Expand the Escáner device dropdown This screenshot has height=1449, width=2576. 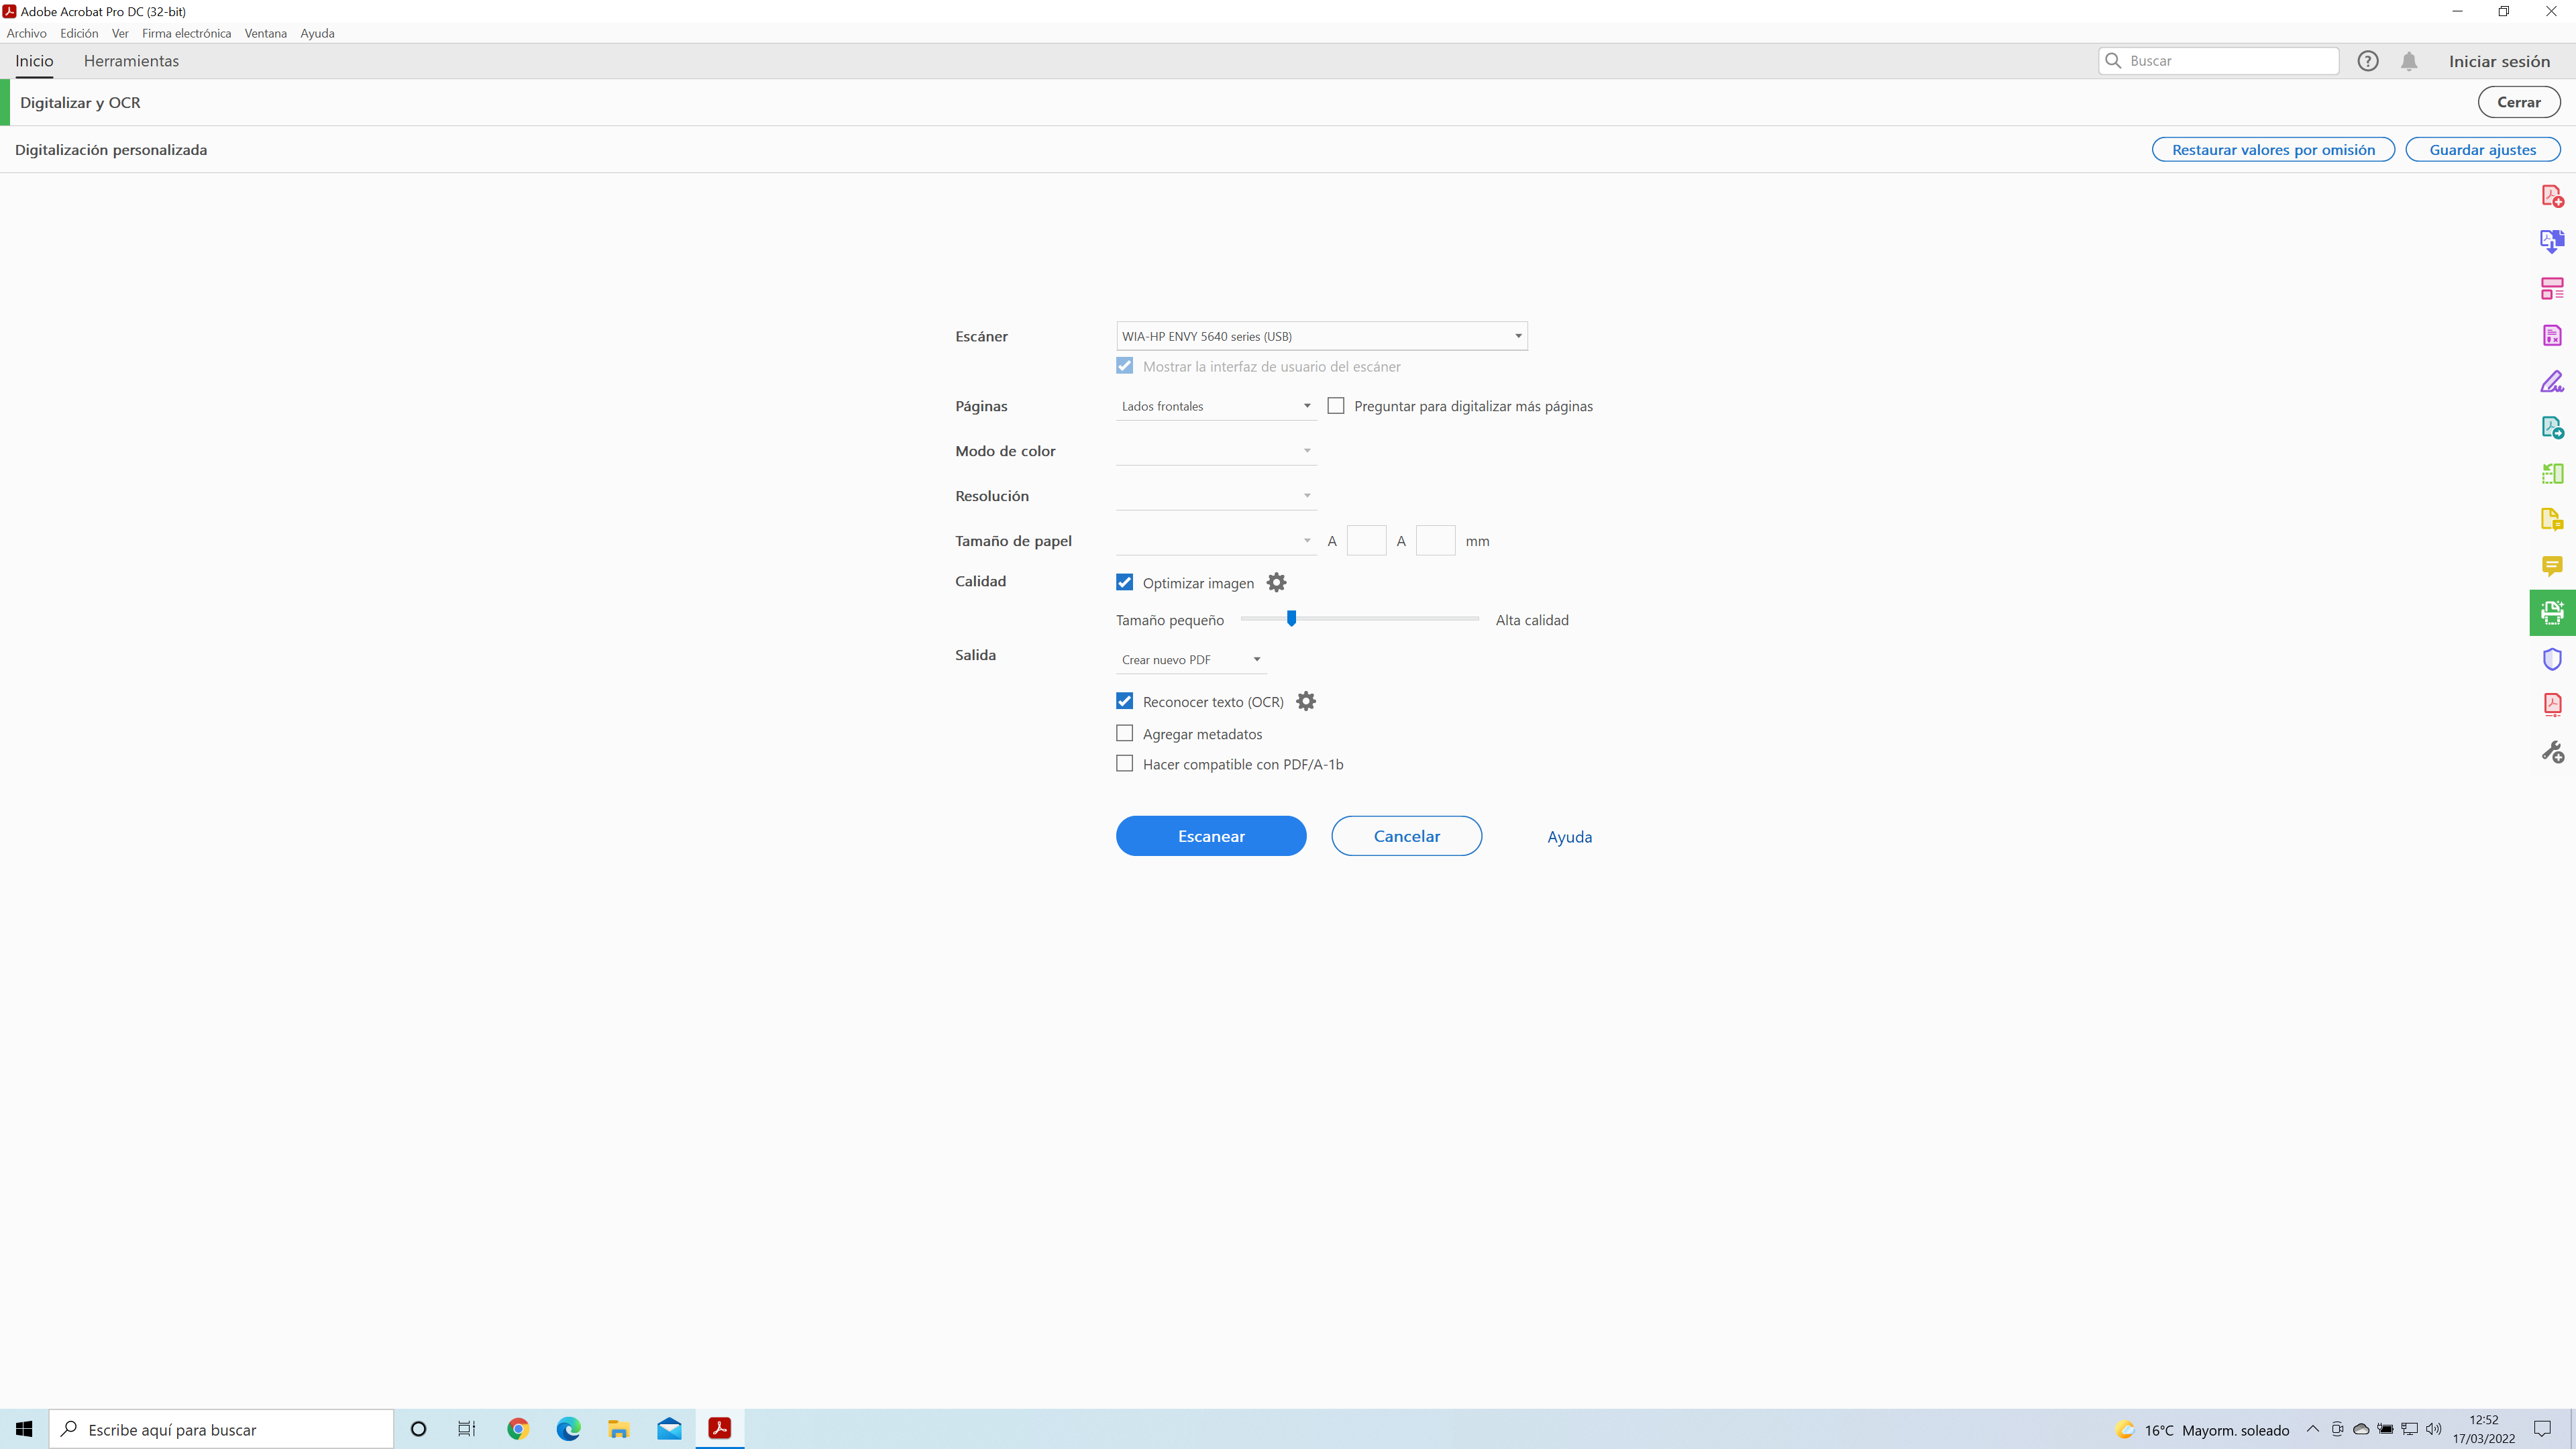[x=1322, y=336]
